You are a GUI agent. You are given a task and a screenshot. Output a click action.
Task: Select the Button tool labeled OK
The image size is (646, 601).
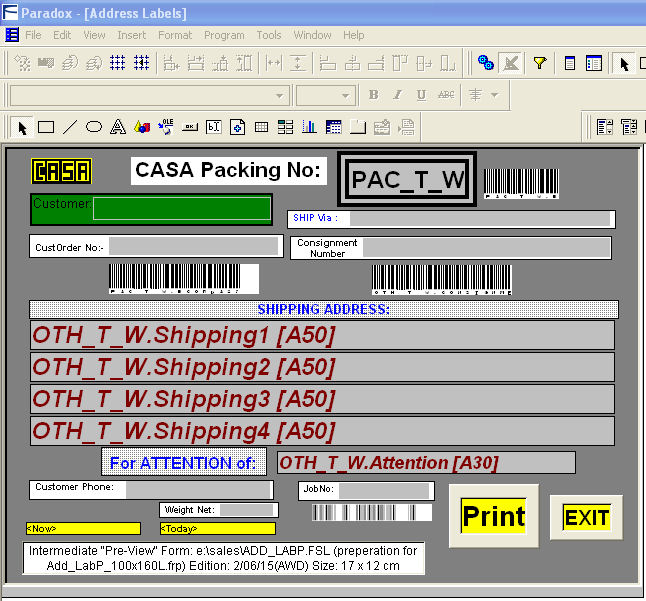[190, 127]
